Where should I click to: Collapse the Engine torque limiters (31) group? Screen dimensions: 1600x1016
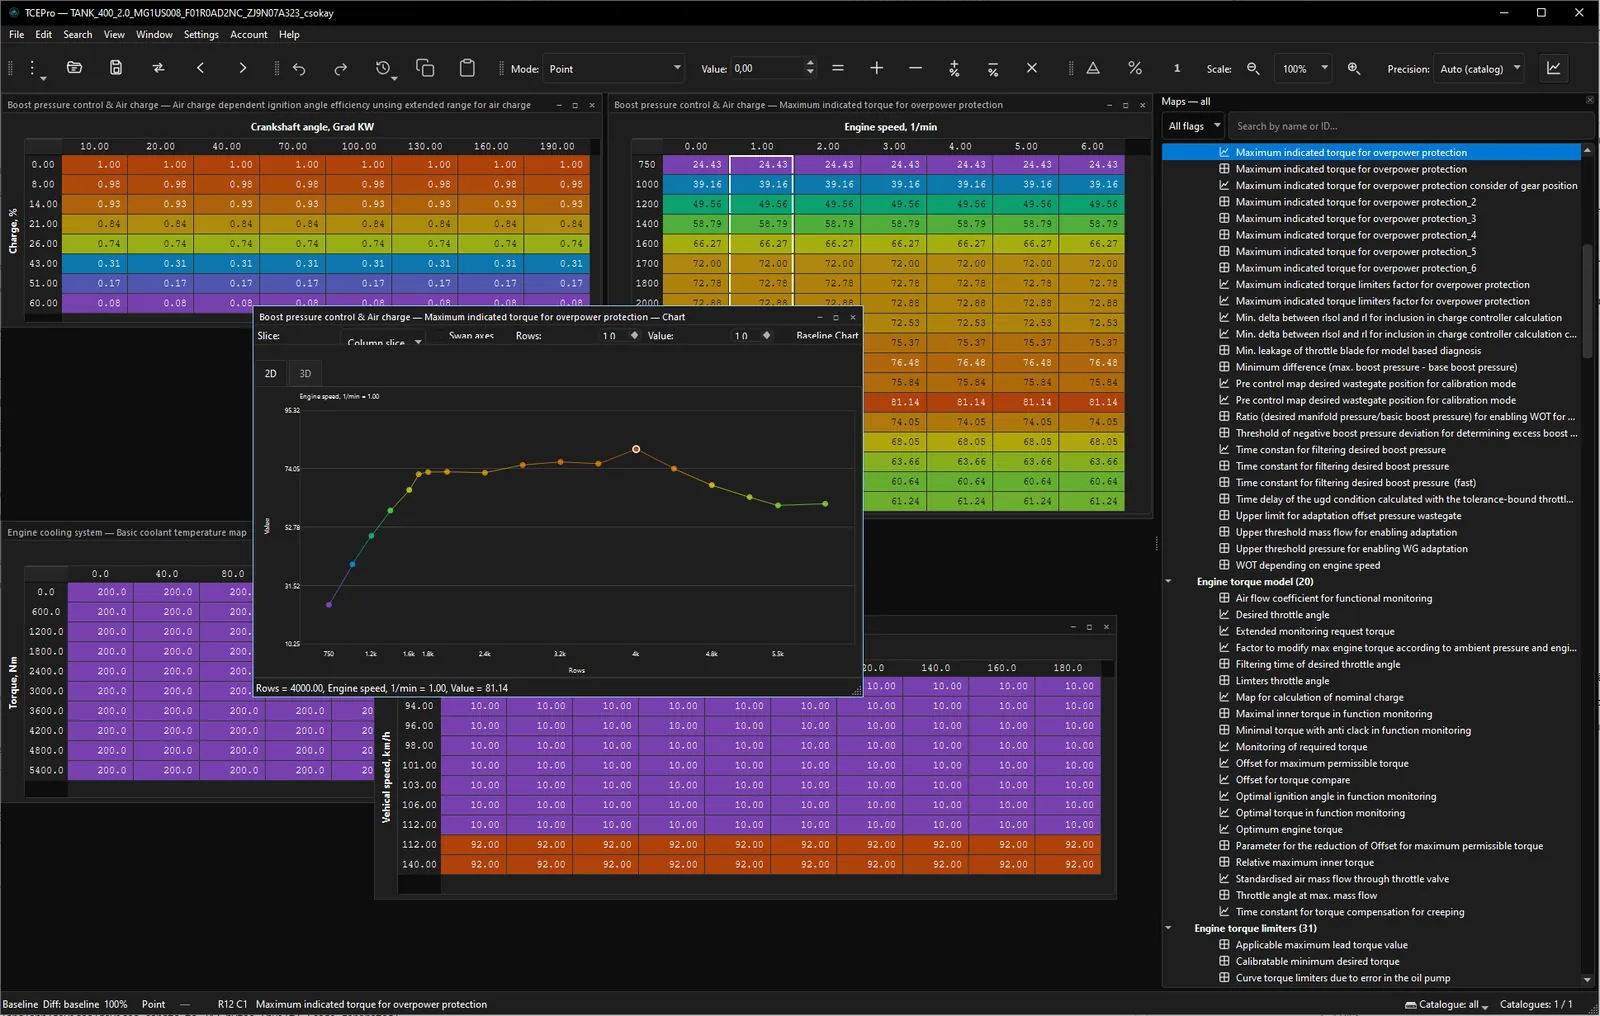coord(1168,928)
